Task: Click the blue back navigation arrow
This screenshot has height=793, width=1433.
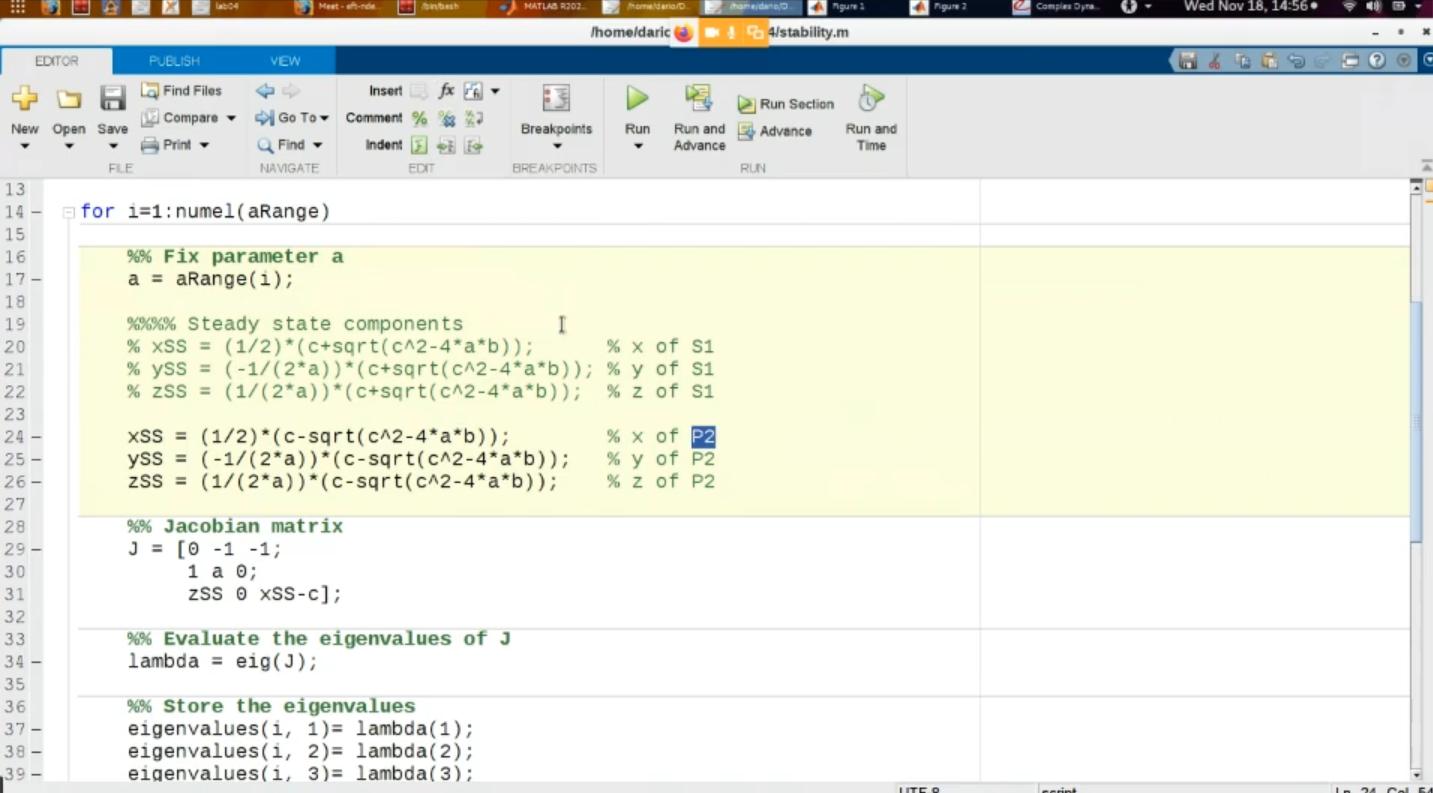Action: pos(265,91)
